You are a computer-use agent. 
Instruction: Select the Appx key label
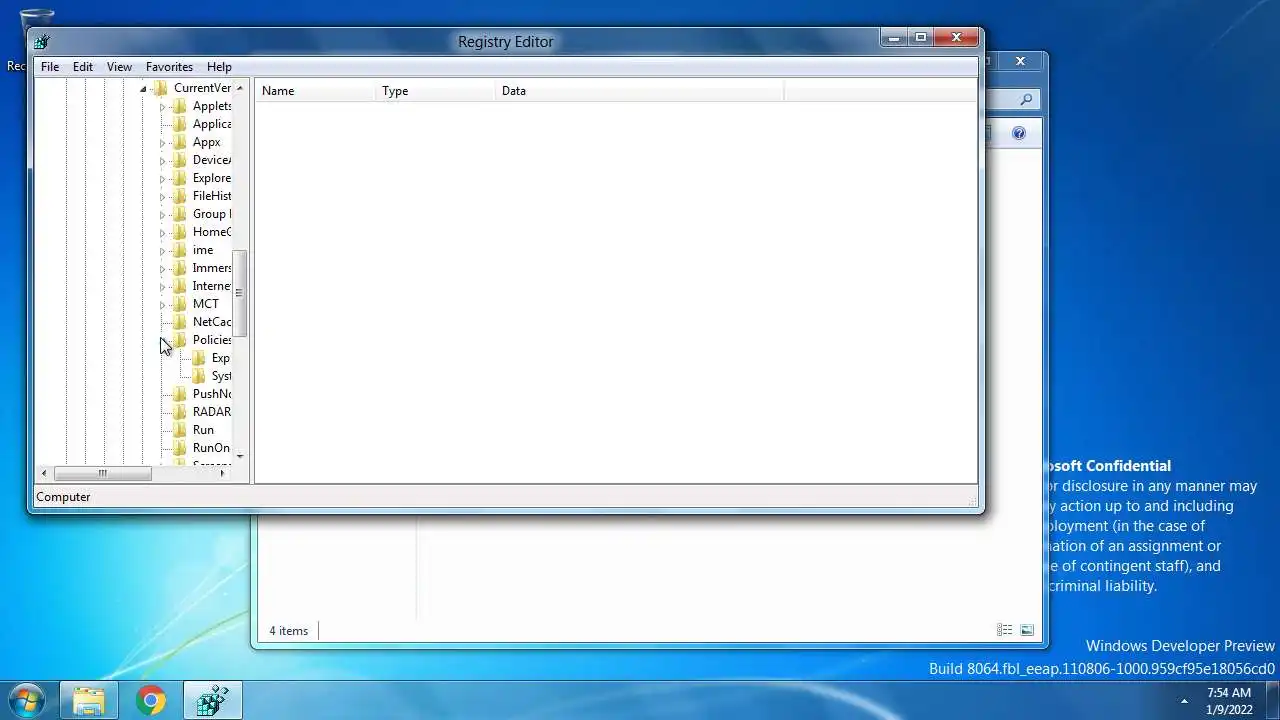tap(206, 142)
